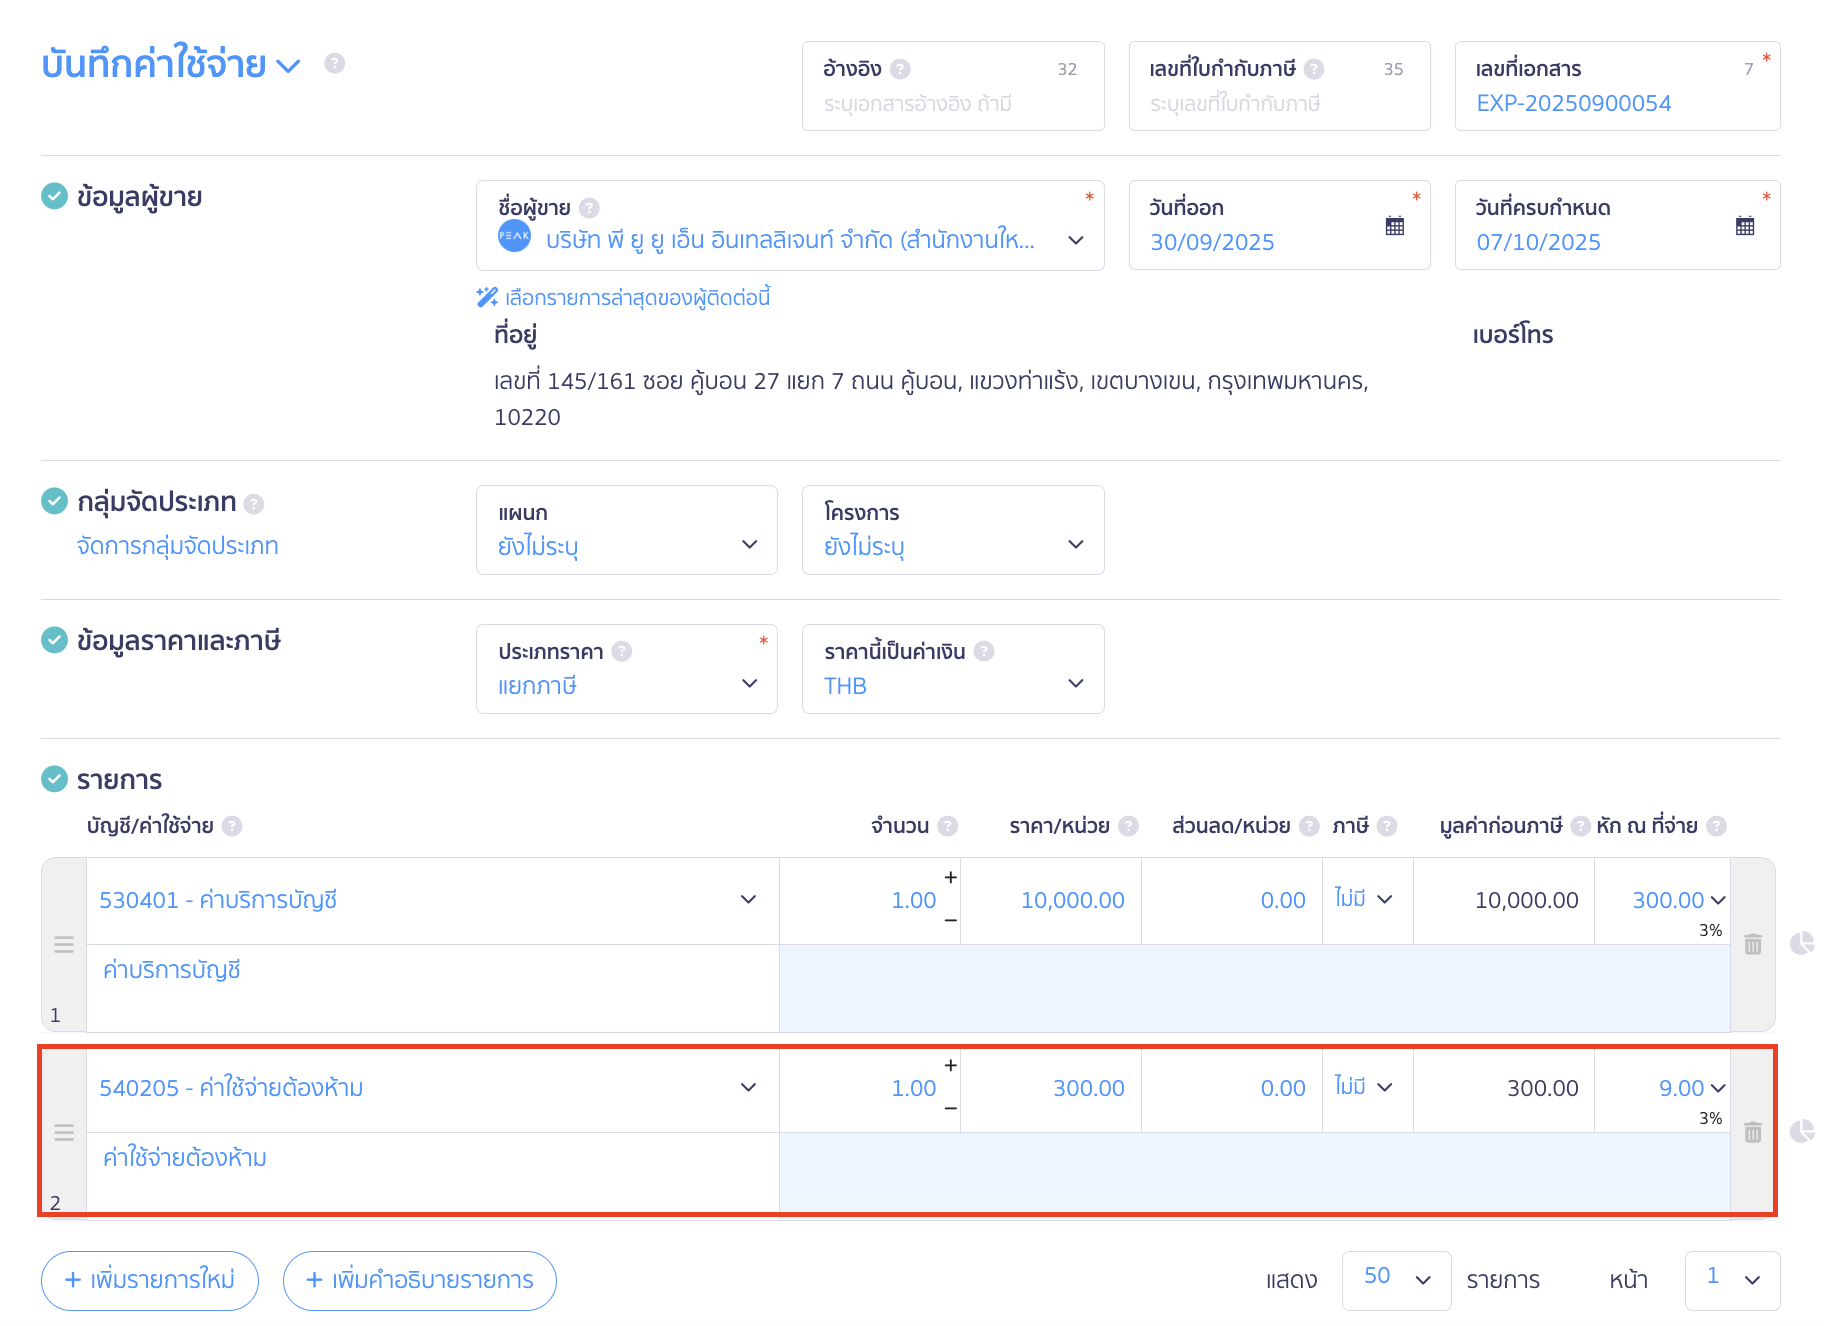Open pie chart allocation for row 1
This screenshot has height=1326, width=1824.
pyautogui.click(x=1802, y=943)
